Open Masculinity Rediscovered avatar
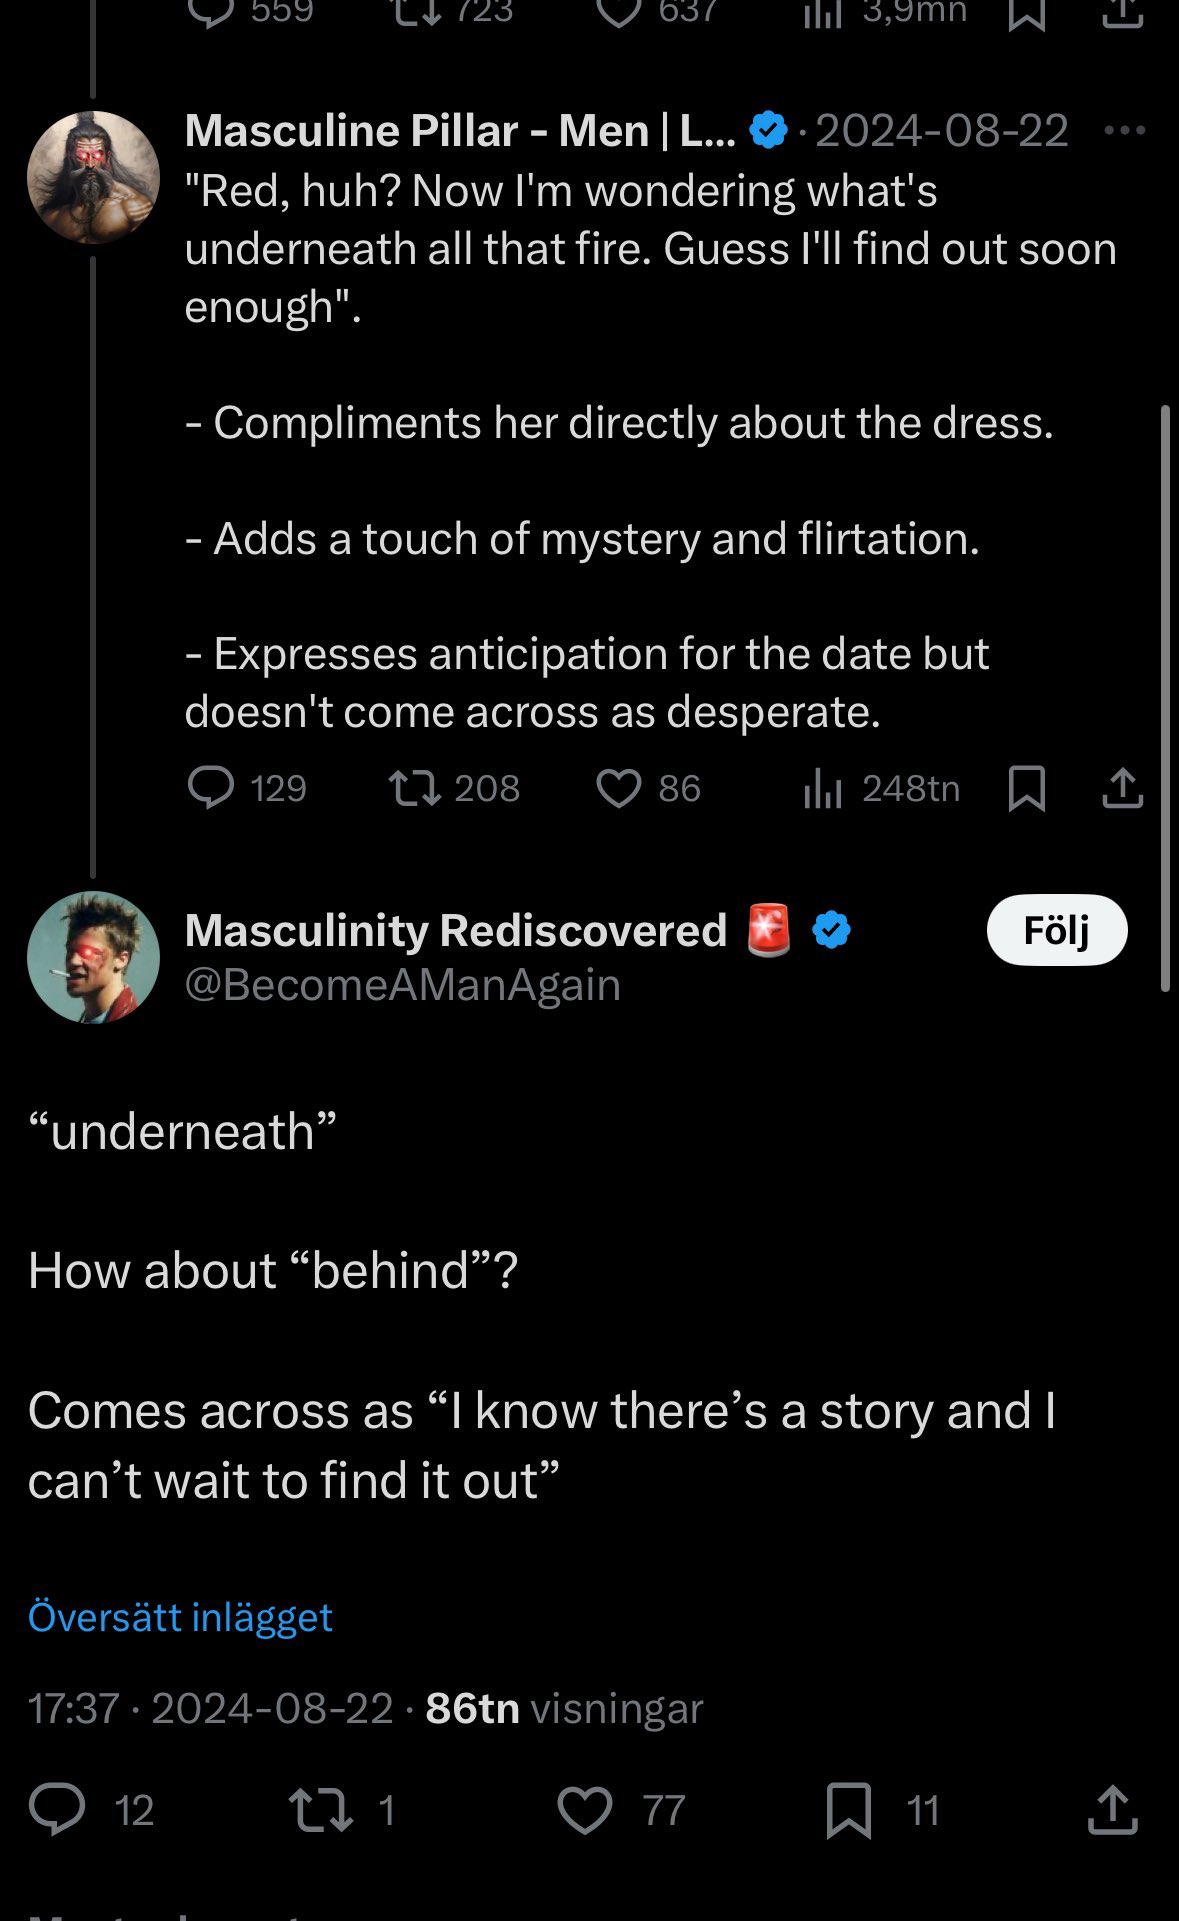The image size is (1179, 1921). tap(93, 957)
